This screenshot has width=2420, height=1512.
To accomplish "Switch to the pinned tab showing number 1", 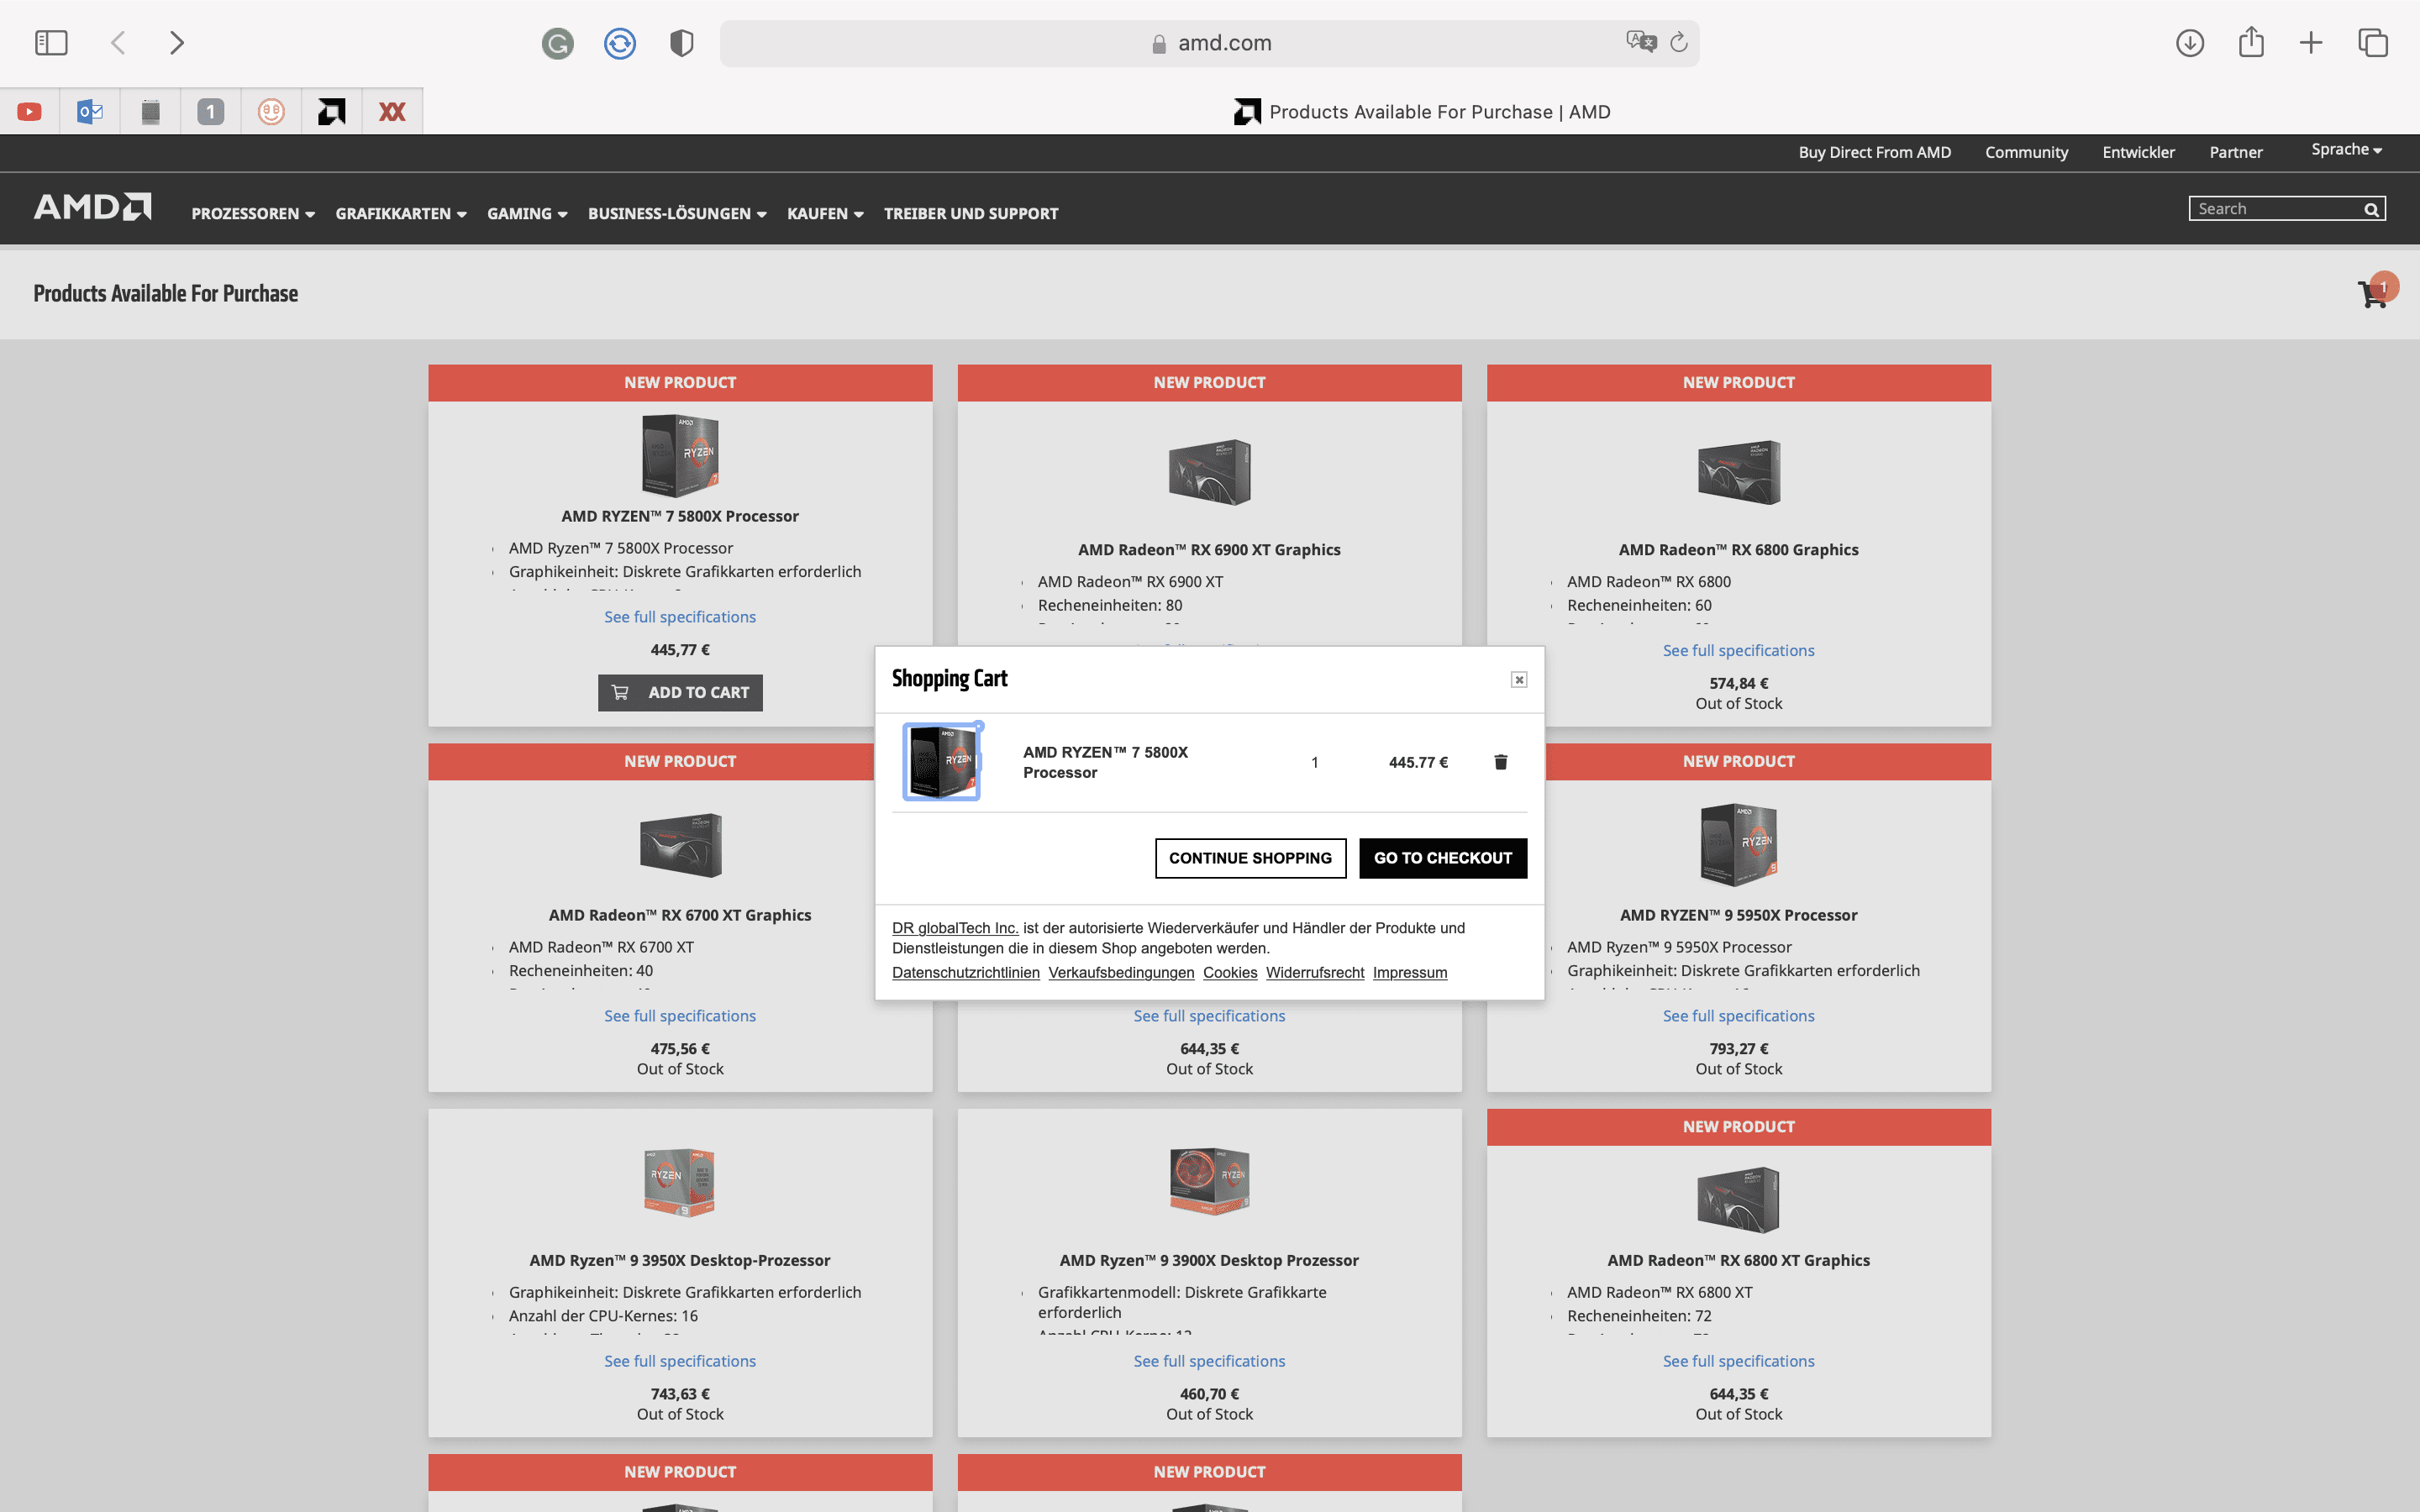I will [x=211, y=111].
